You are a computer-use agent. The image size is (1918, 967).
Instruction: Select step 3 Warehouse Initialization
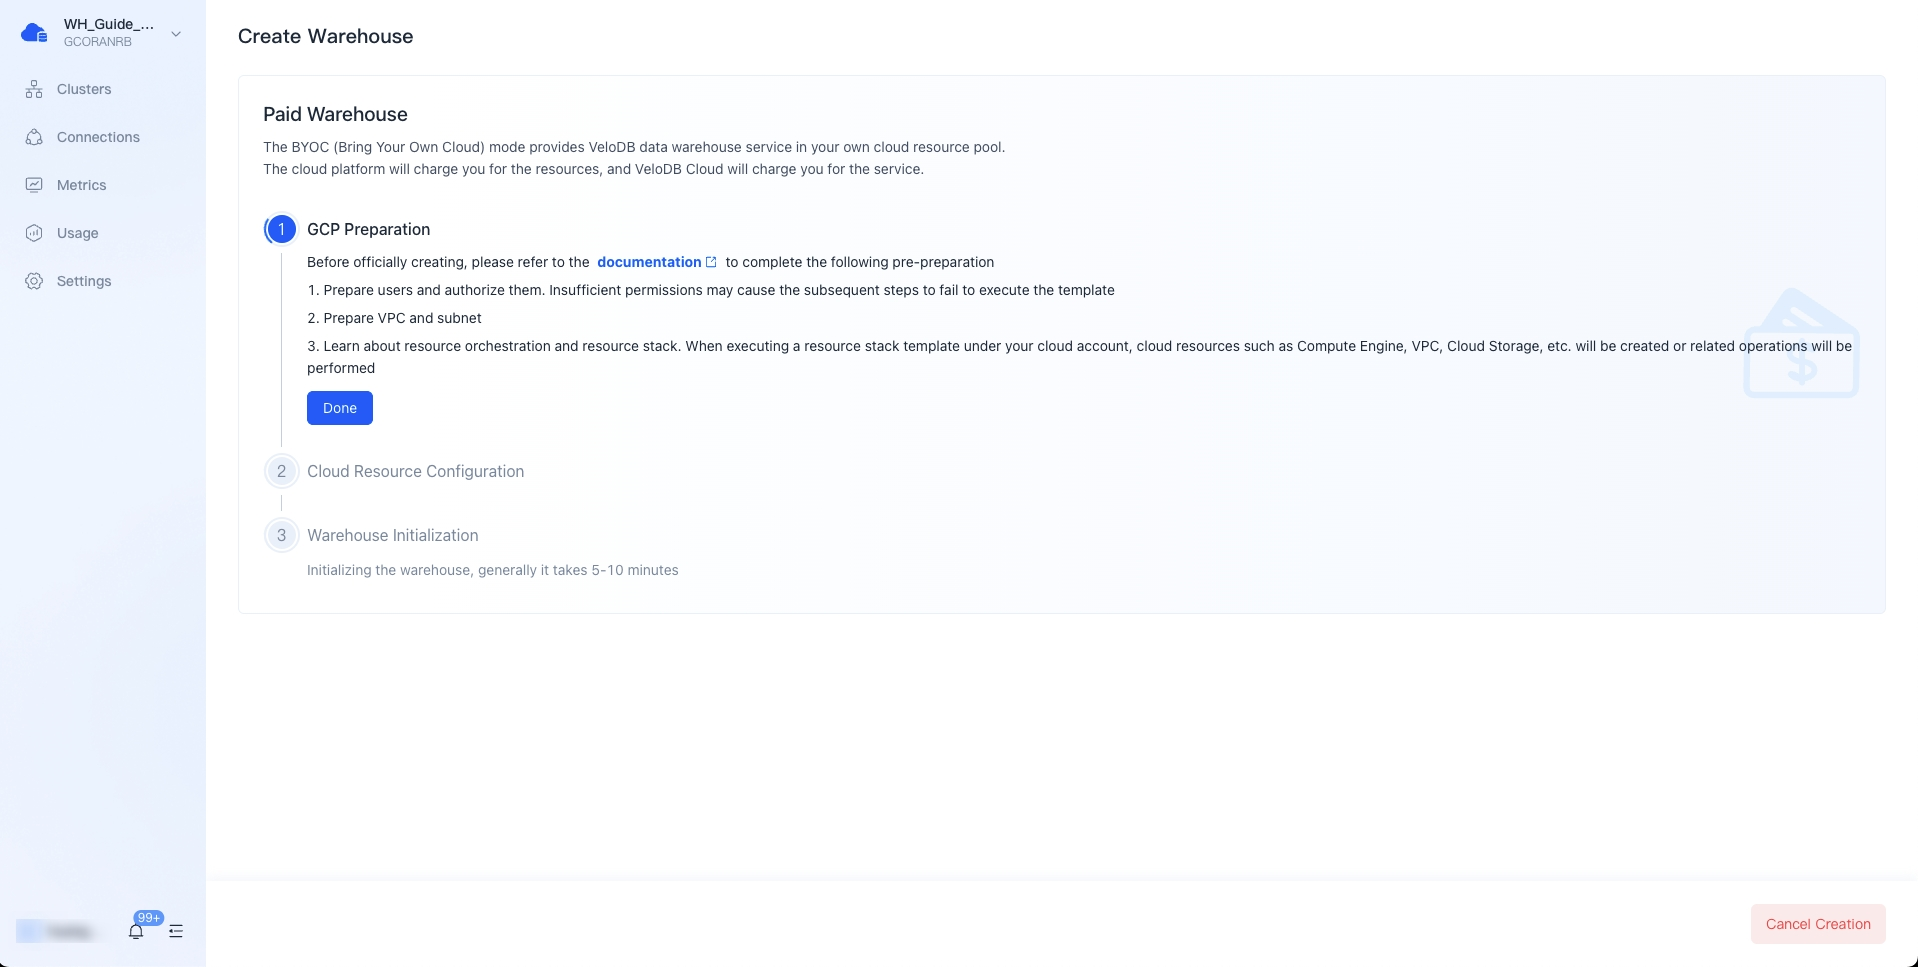392,535
